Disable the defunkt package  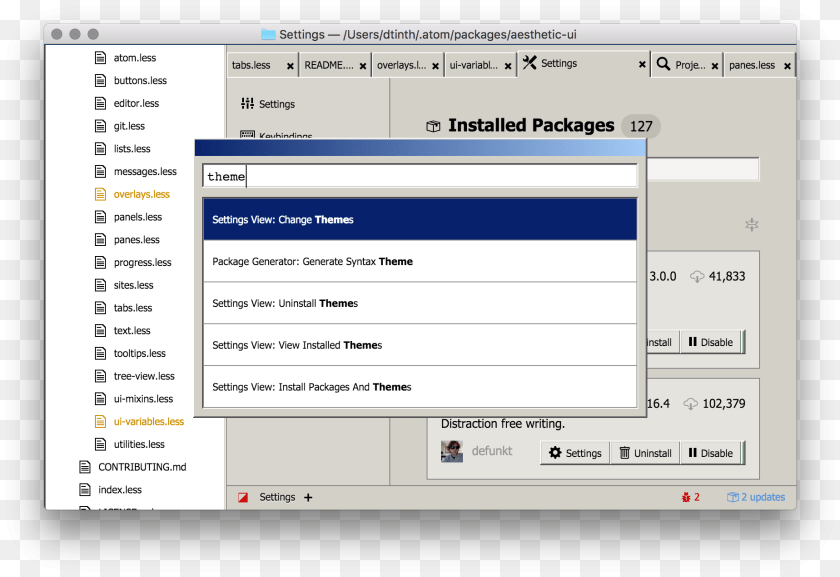click(711, 453)
